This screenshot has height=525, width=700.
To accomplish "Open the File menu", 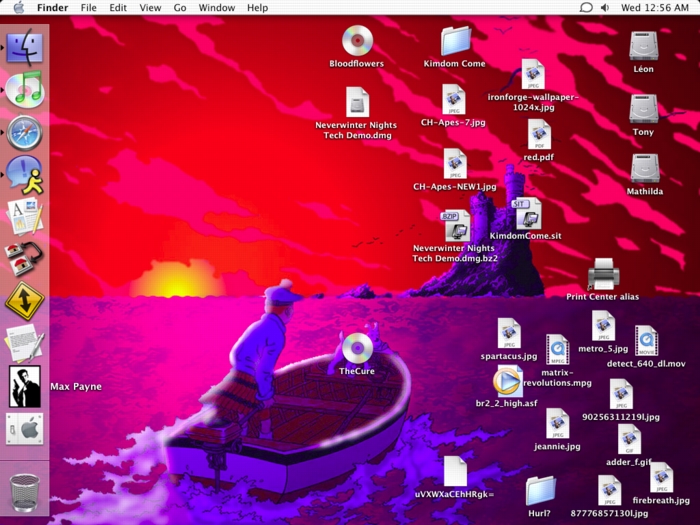I will [88, 8].
